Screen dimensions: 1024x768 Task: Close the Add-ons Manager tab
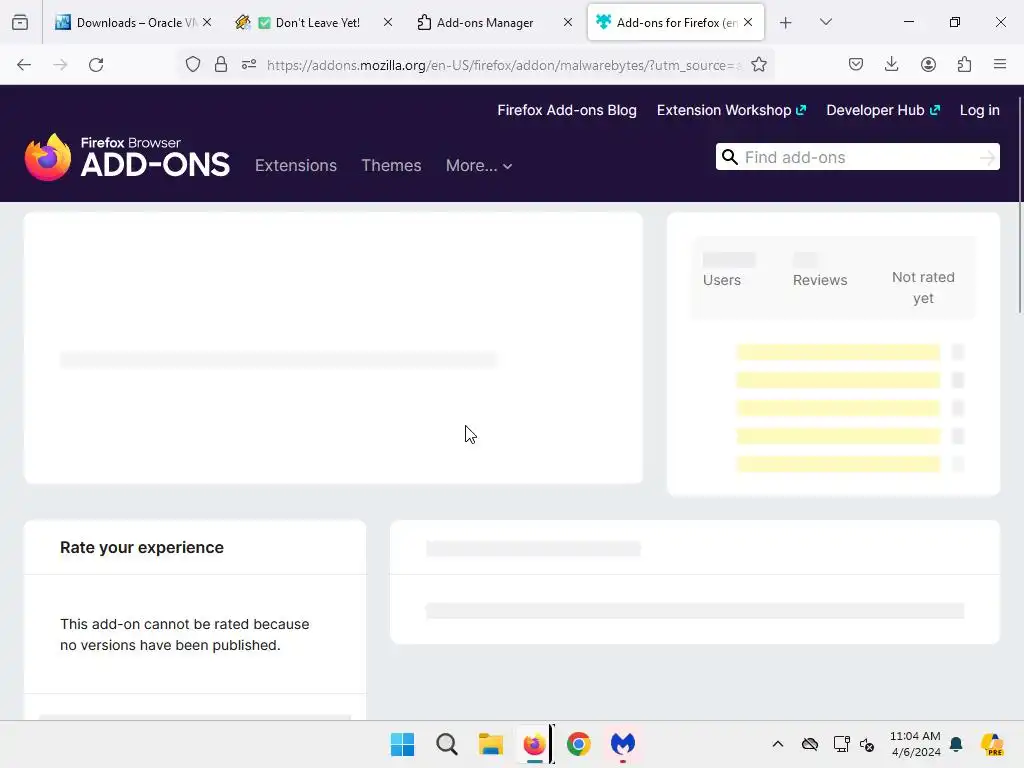[568, 22]
